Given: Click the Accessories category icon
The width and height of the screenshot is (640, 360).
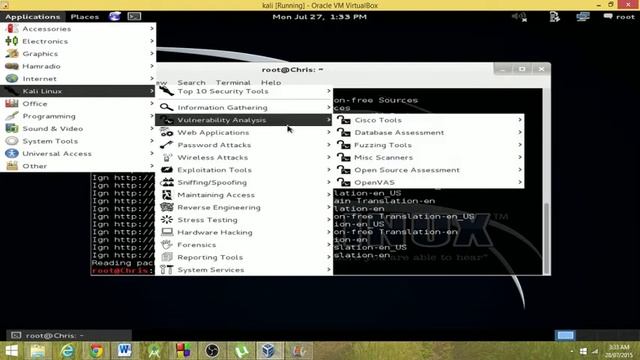Looking at the screenshot, I should tap(12, 29).
